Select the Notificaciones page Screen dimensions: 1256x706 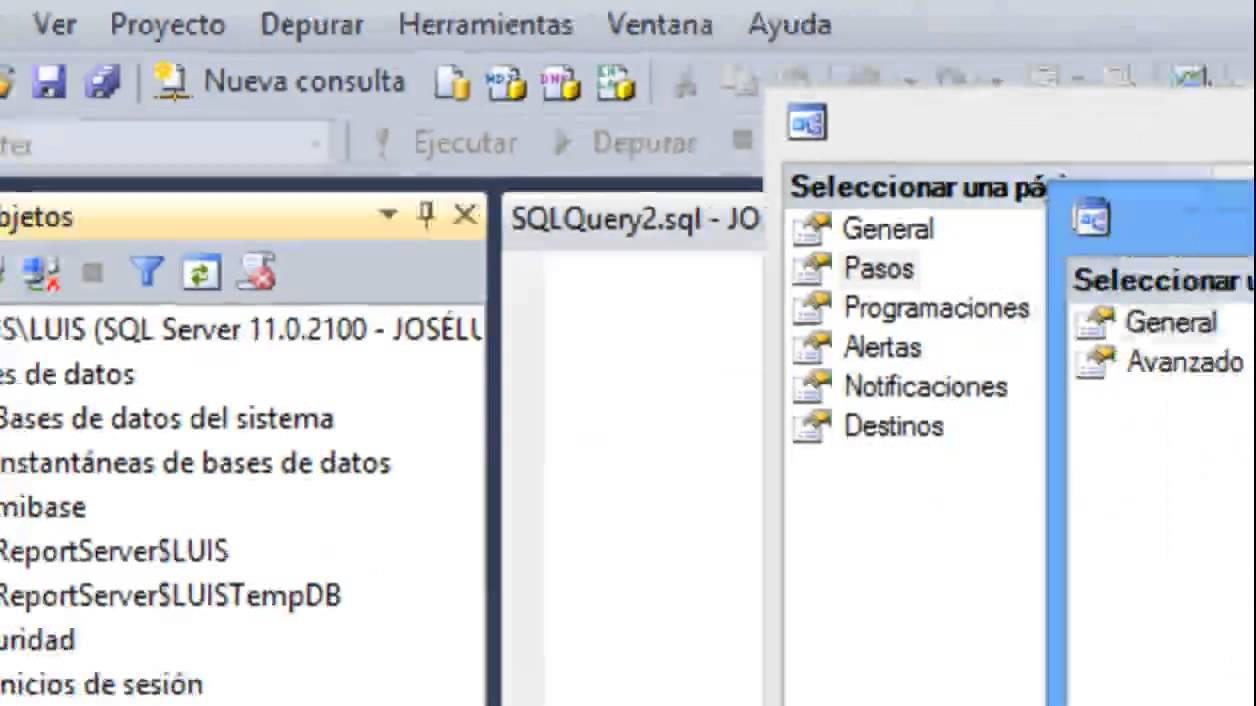[926, 386]
